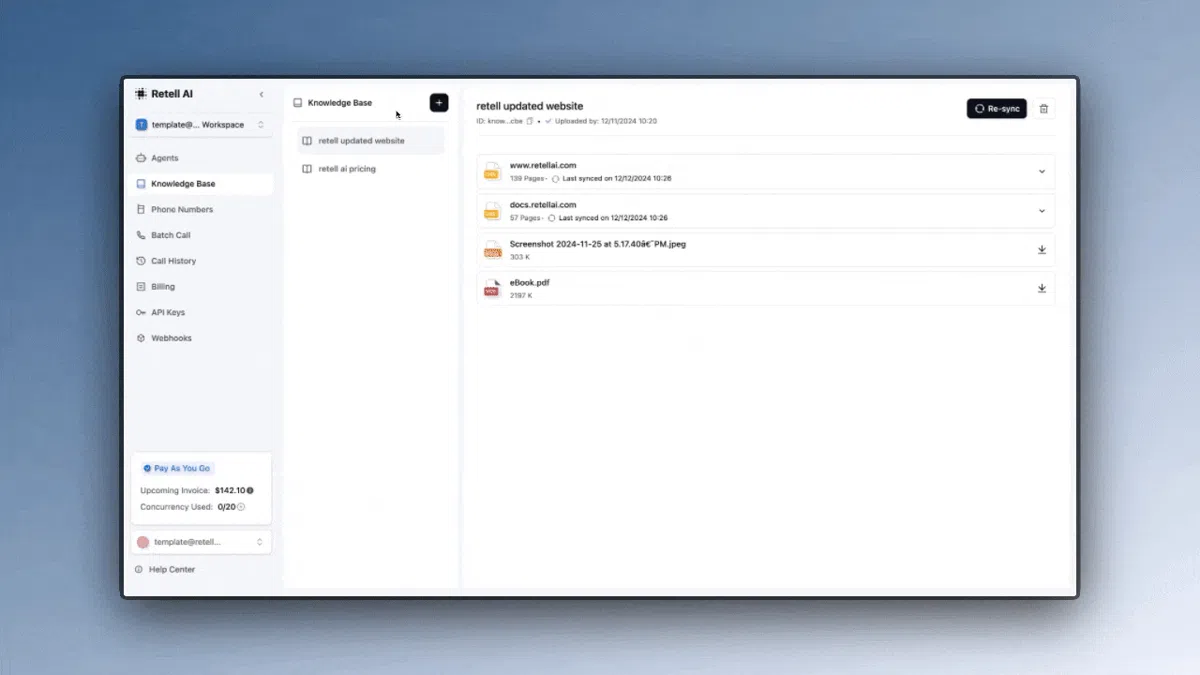This screenshot has width=1200, height=675.
Task: Click the www.retellai.com title text
Action: click(543, 165)
